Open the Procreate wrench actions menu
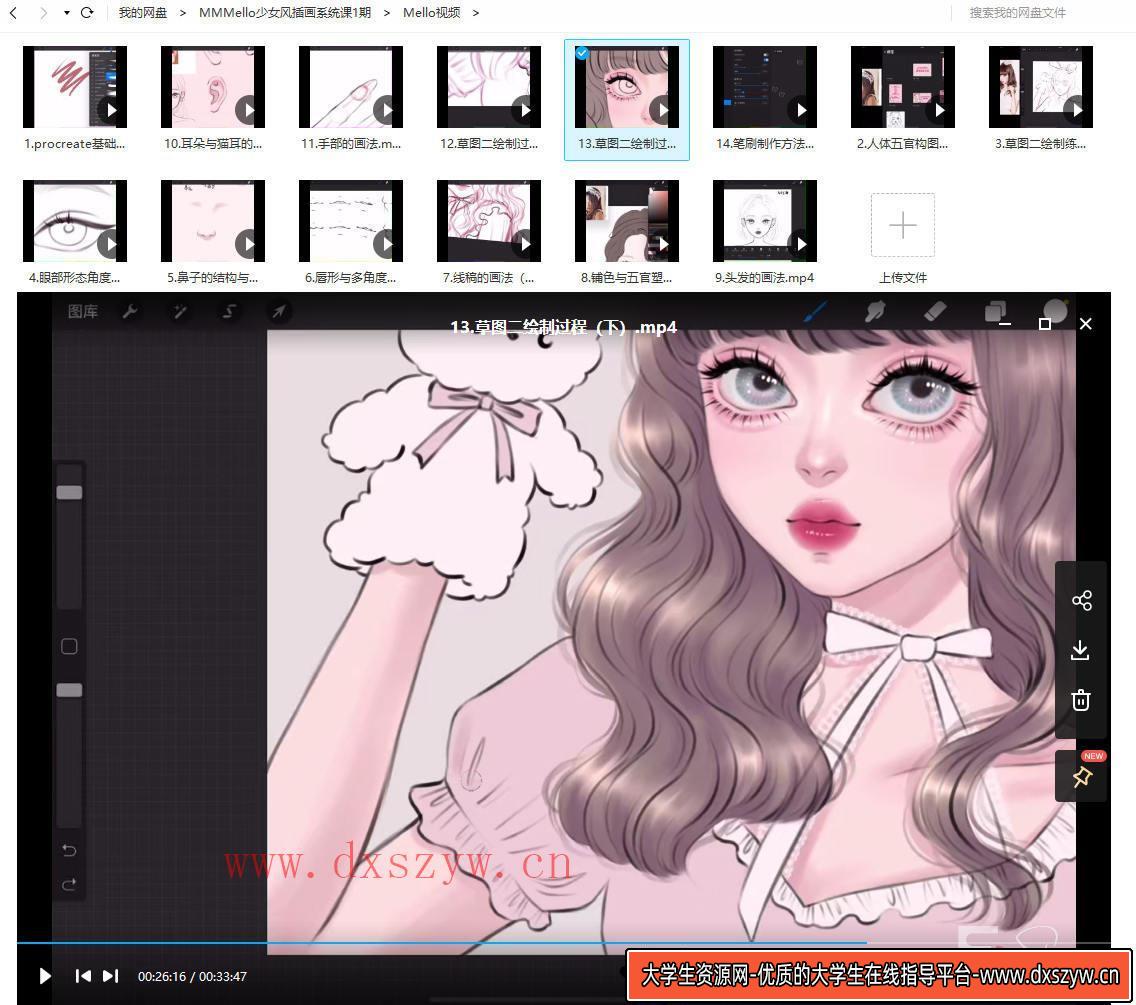1136x1005 pixels. pos(130,312)
